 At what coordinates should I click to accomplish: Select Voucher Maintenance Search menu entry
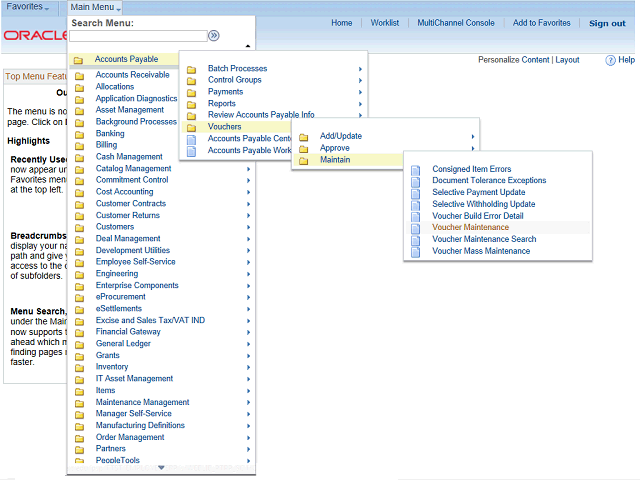(484, 239)
